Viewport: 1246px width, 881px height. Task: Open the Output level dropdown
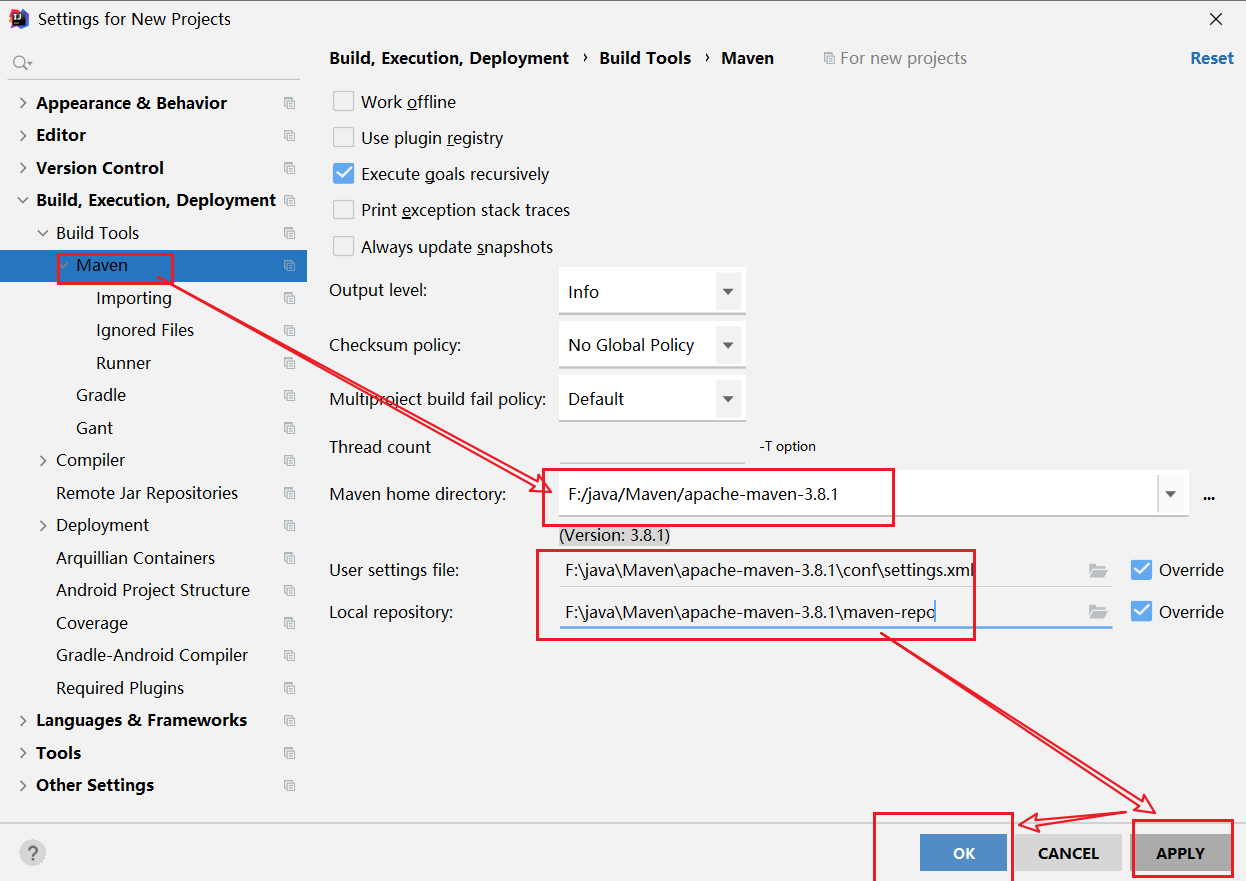tap(728, 292)
